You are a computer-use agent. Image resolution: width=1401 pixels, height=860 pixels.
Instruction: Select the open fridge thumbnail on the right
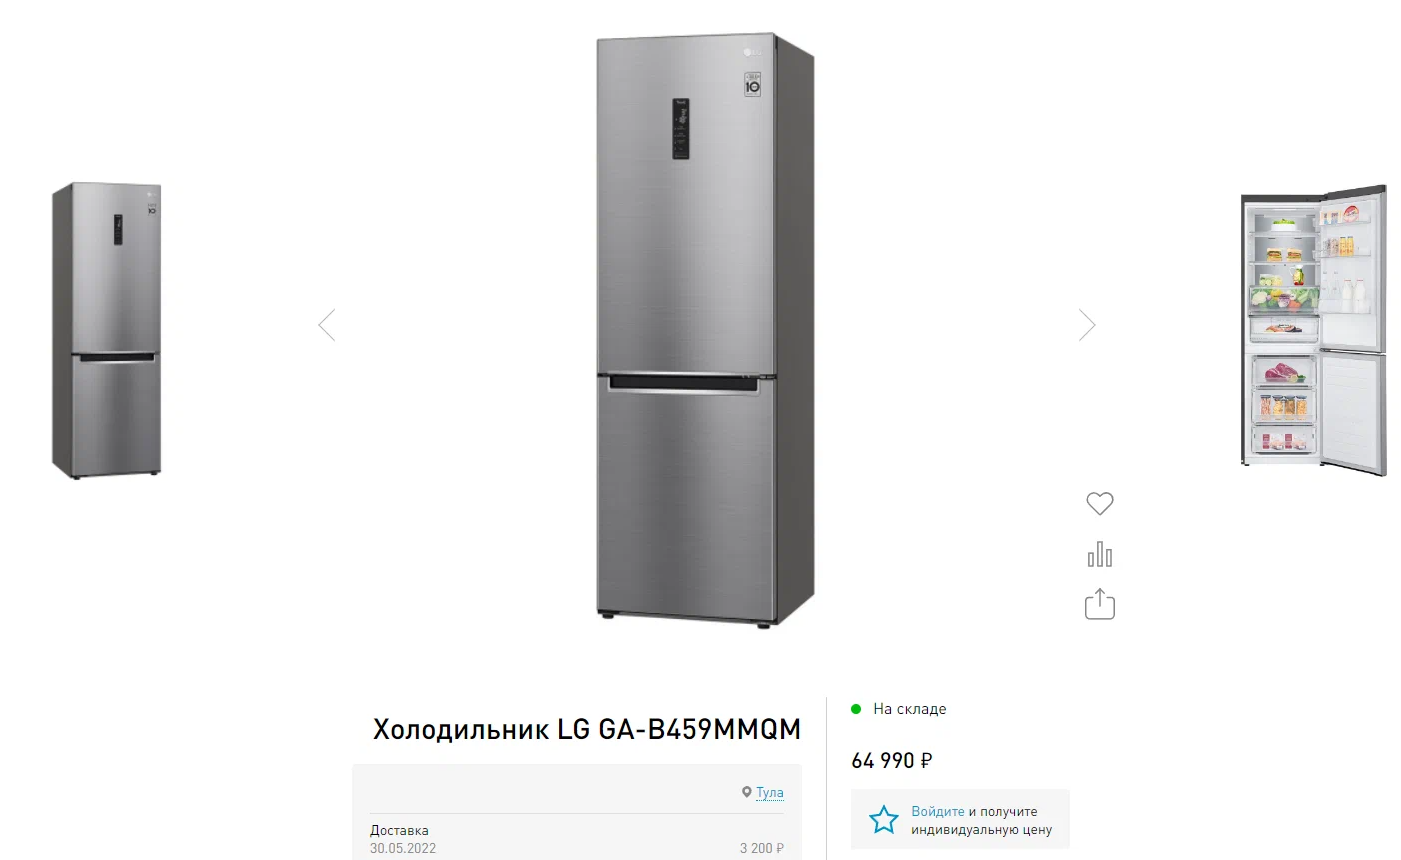tap(1314, 330)
